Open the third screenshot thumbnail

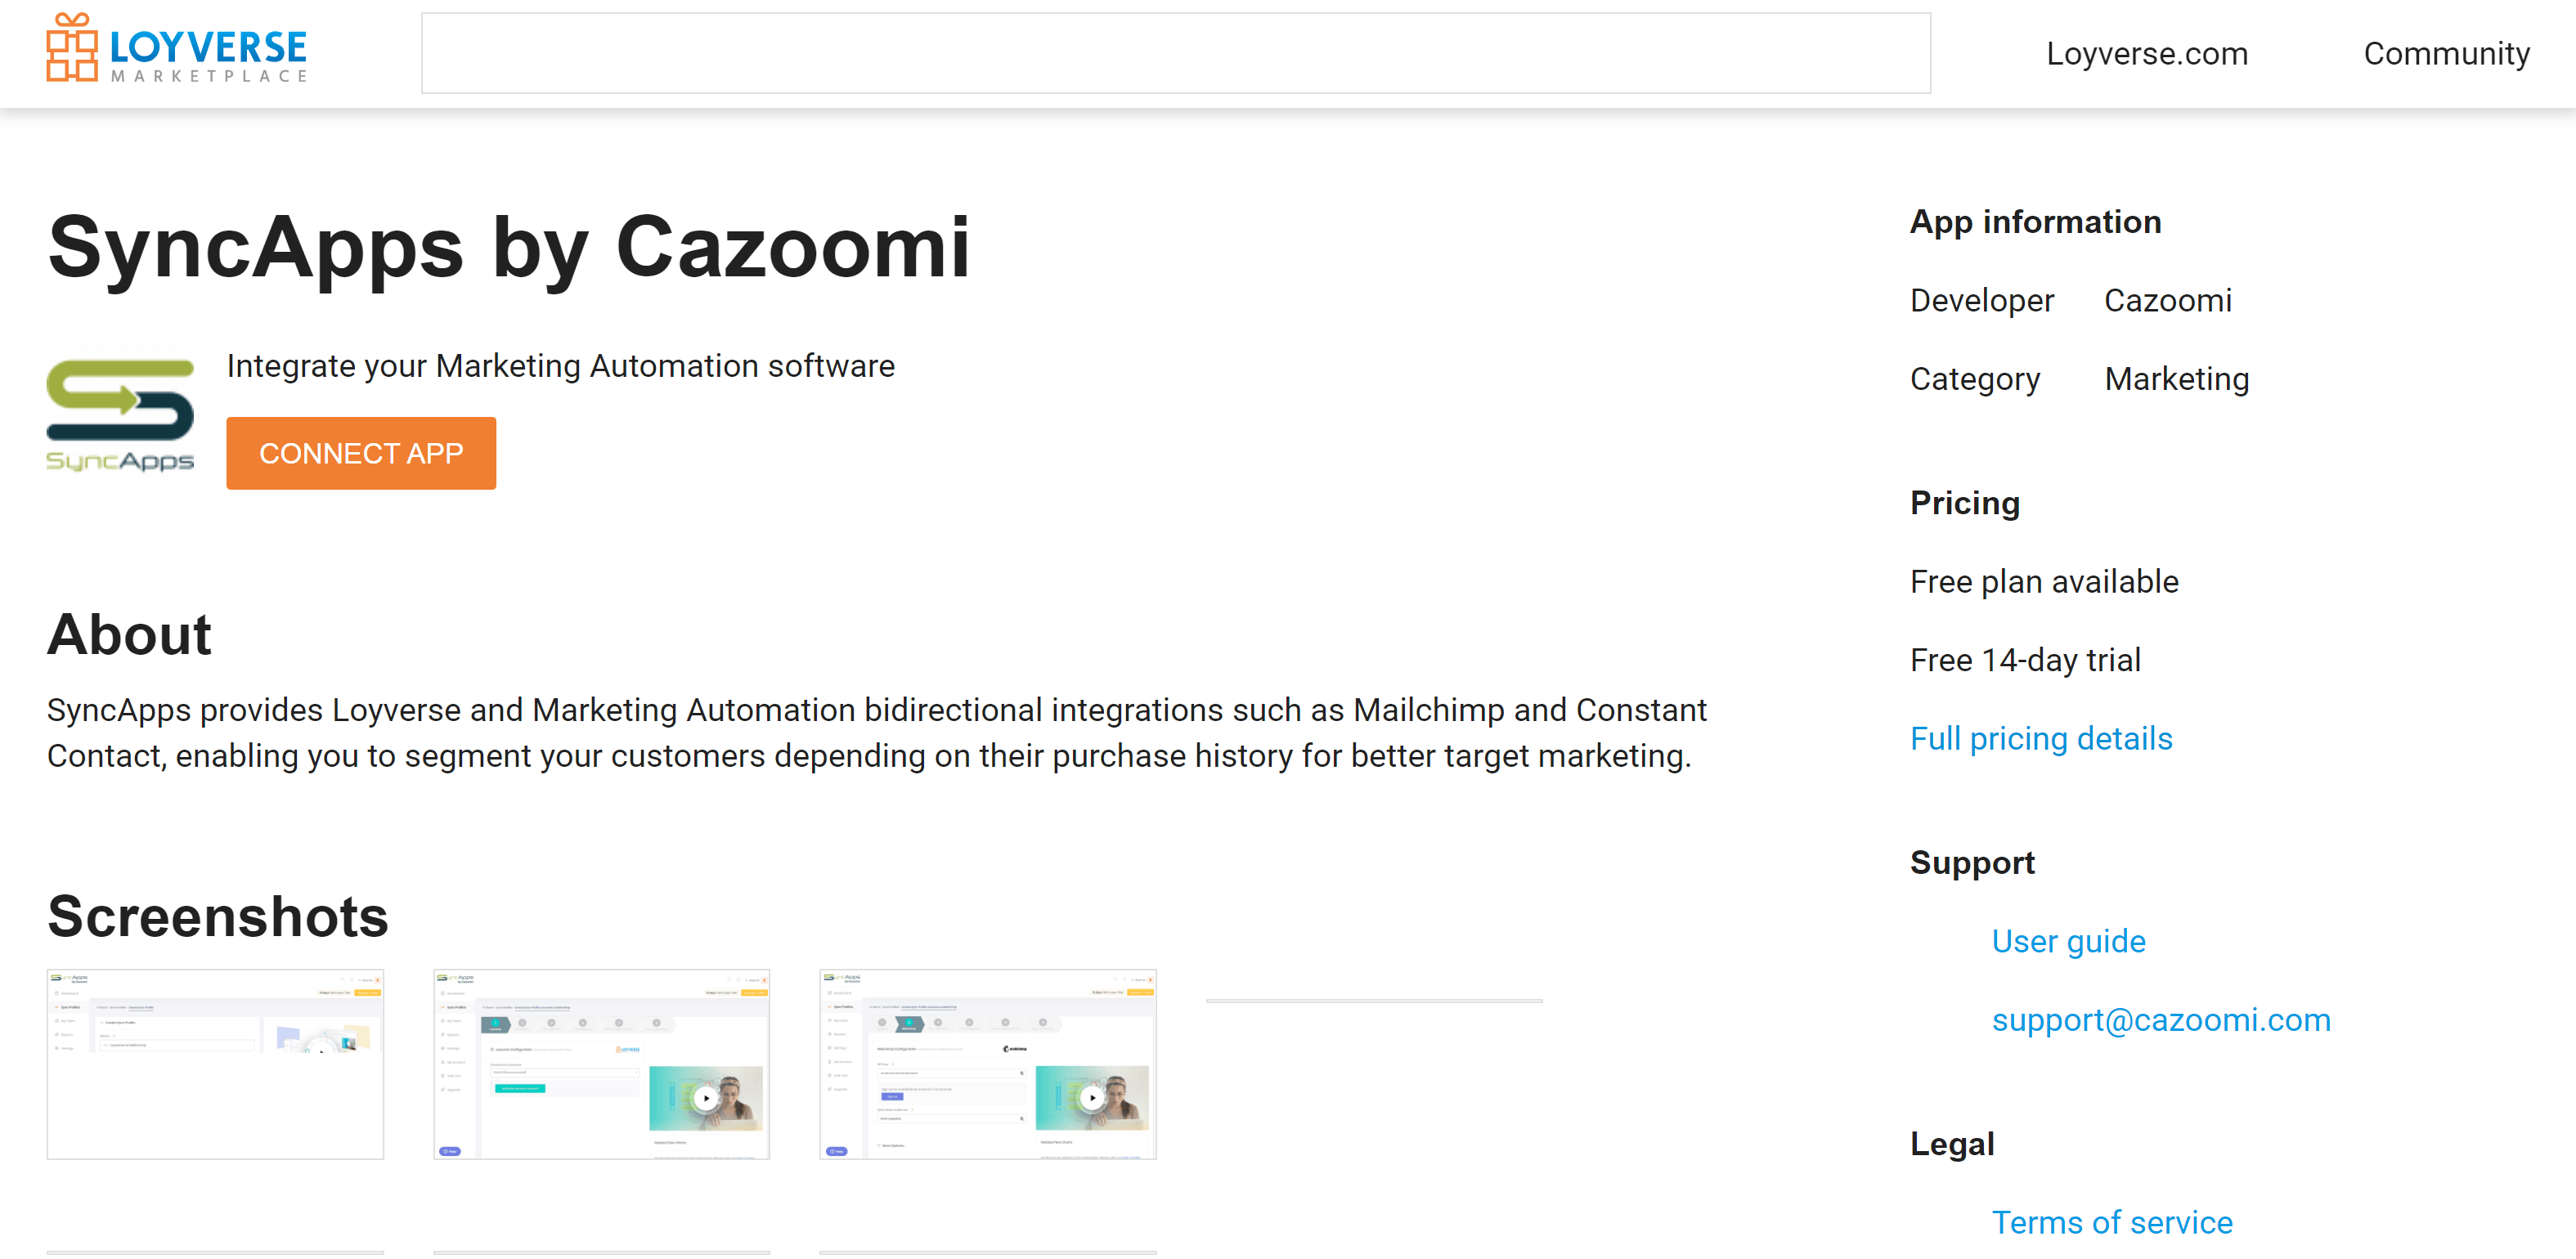[x=987, y=1064]
